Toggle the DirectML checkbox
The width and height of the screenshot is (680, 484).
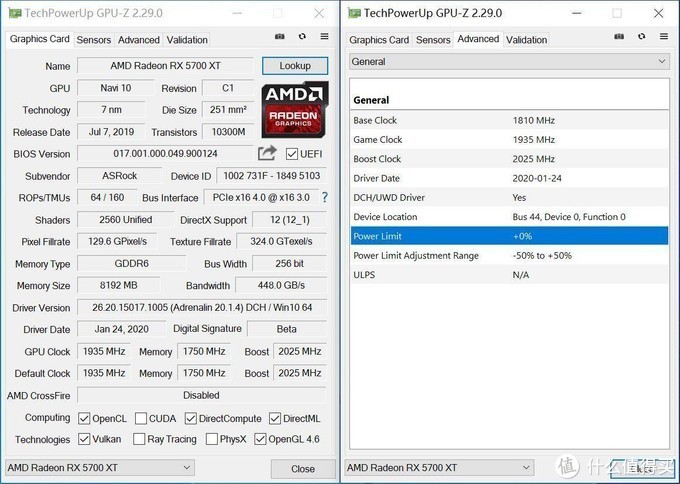(275, 419)
